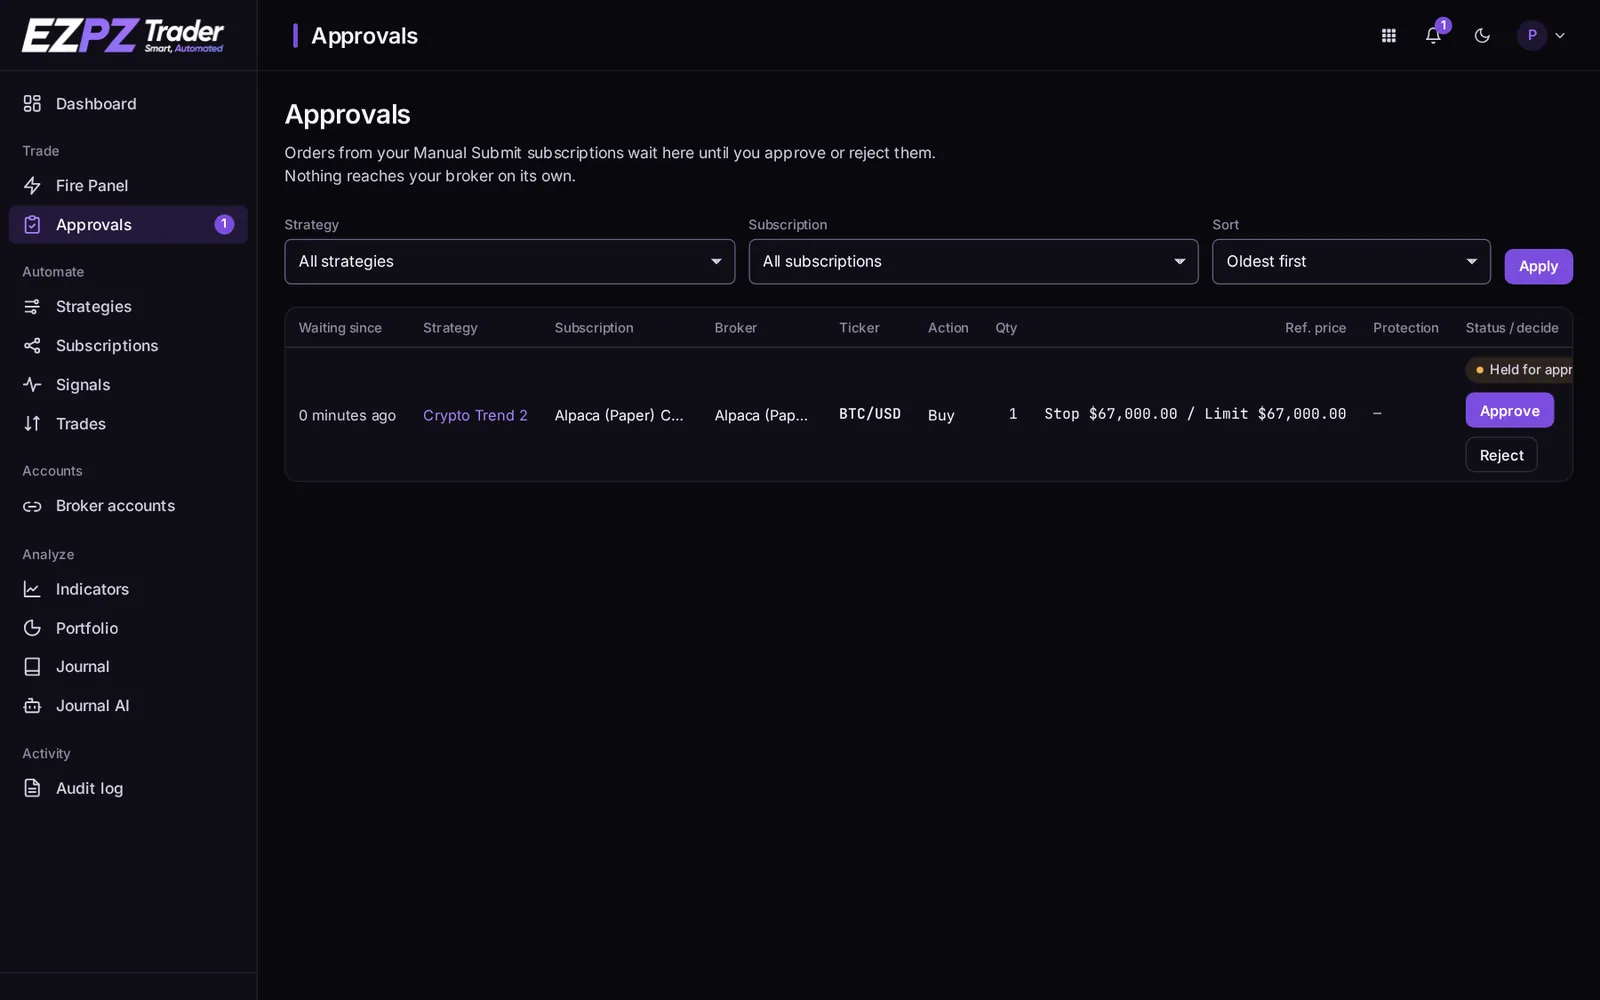Click the Portfolio pie icon
This screenshot has height=1000, width=1600.
point(32,628)
